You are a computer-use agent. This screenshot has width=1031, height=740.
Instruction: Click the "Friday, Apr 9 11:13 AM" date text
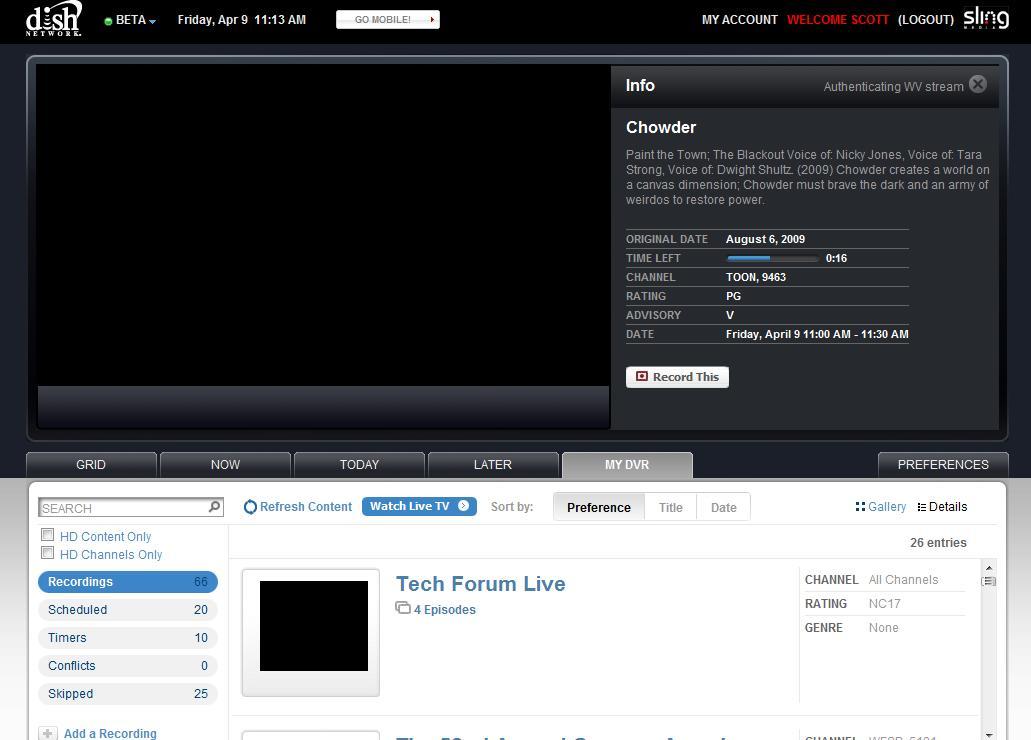(x=242, y=20)
